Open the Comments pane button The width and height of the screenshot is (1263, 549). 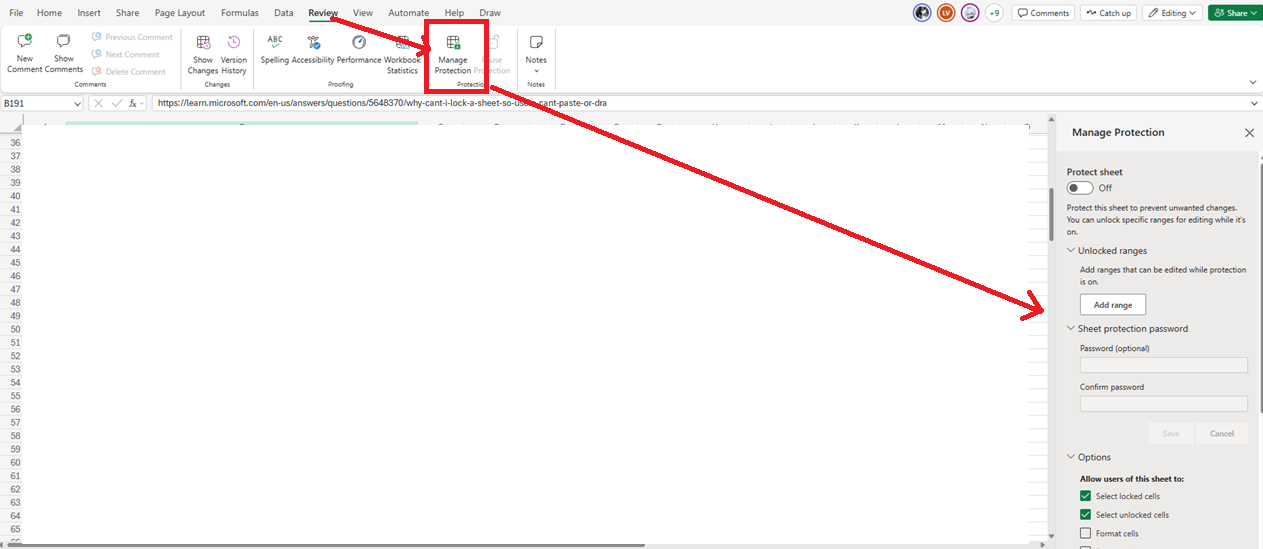1043,13
